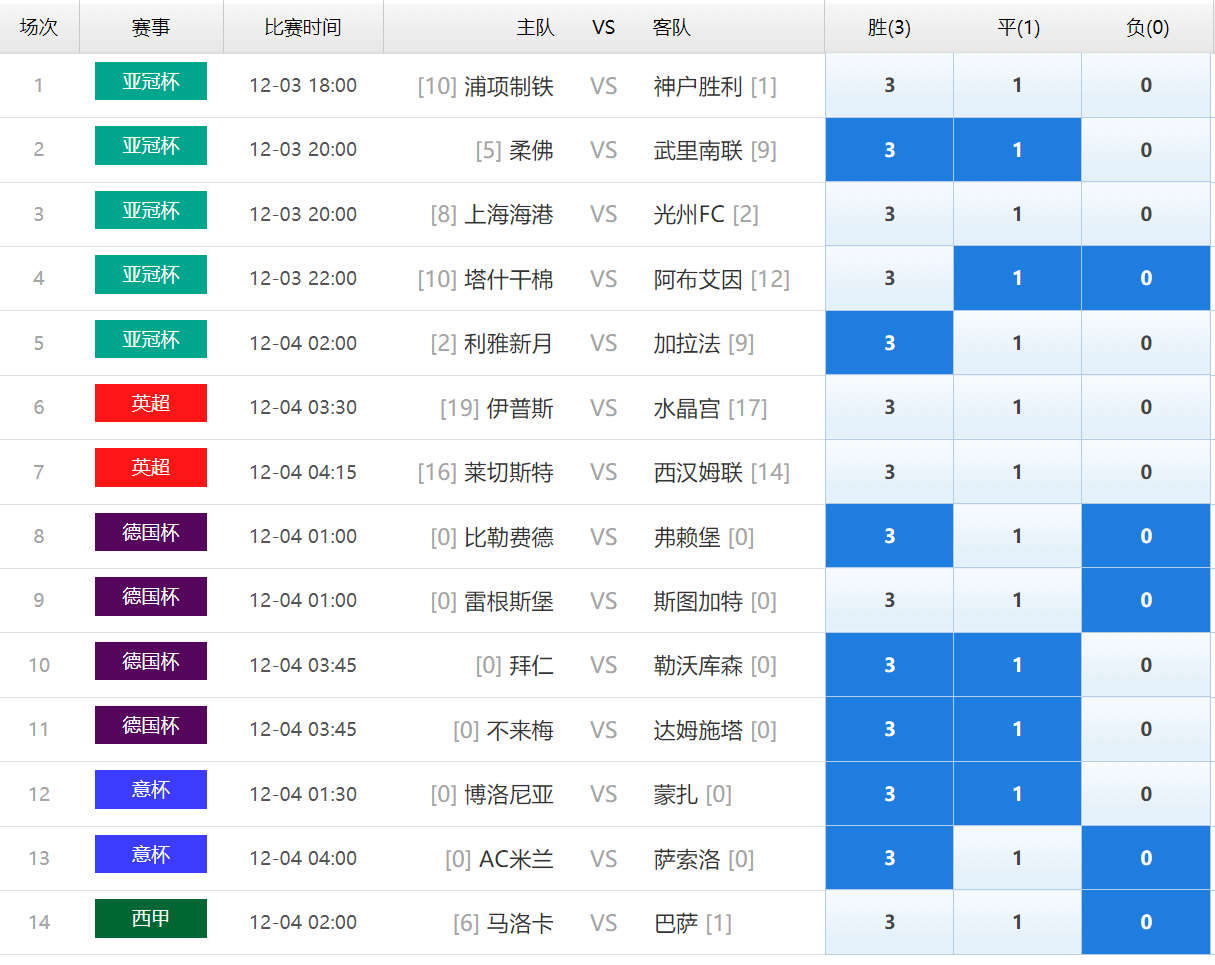
Task: Click away team 勒沃库森
Action: (698, 666)
